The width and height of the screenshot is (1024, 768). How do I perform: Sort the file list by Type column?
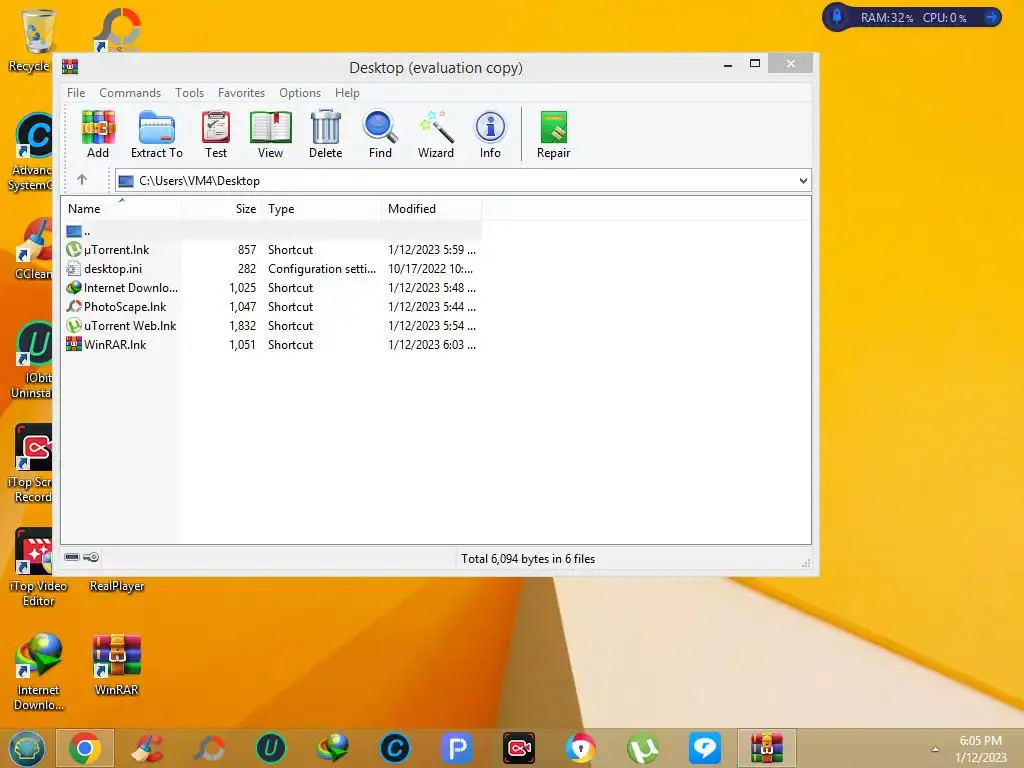[322, 209]
